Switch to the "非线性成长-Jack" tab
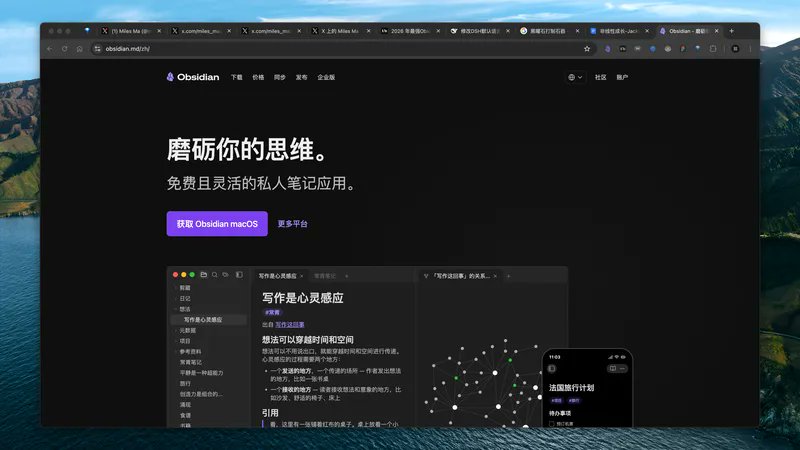800x450 pixels. (618, 31)
